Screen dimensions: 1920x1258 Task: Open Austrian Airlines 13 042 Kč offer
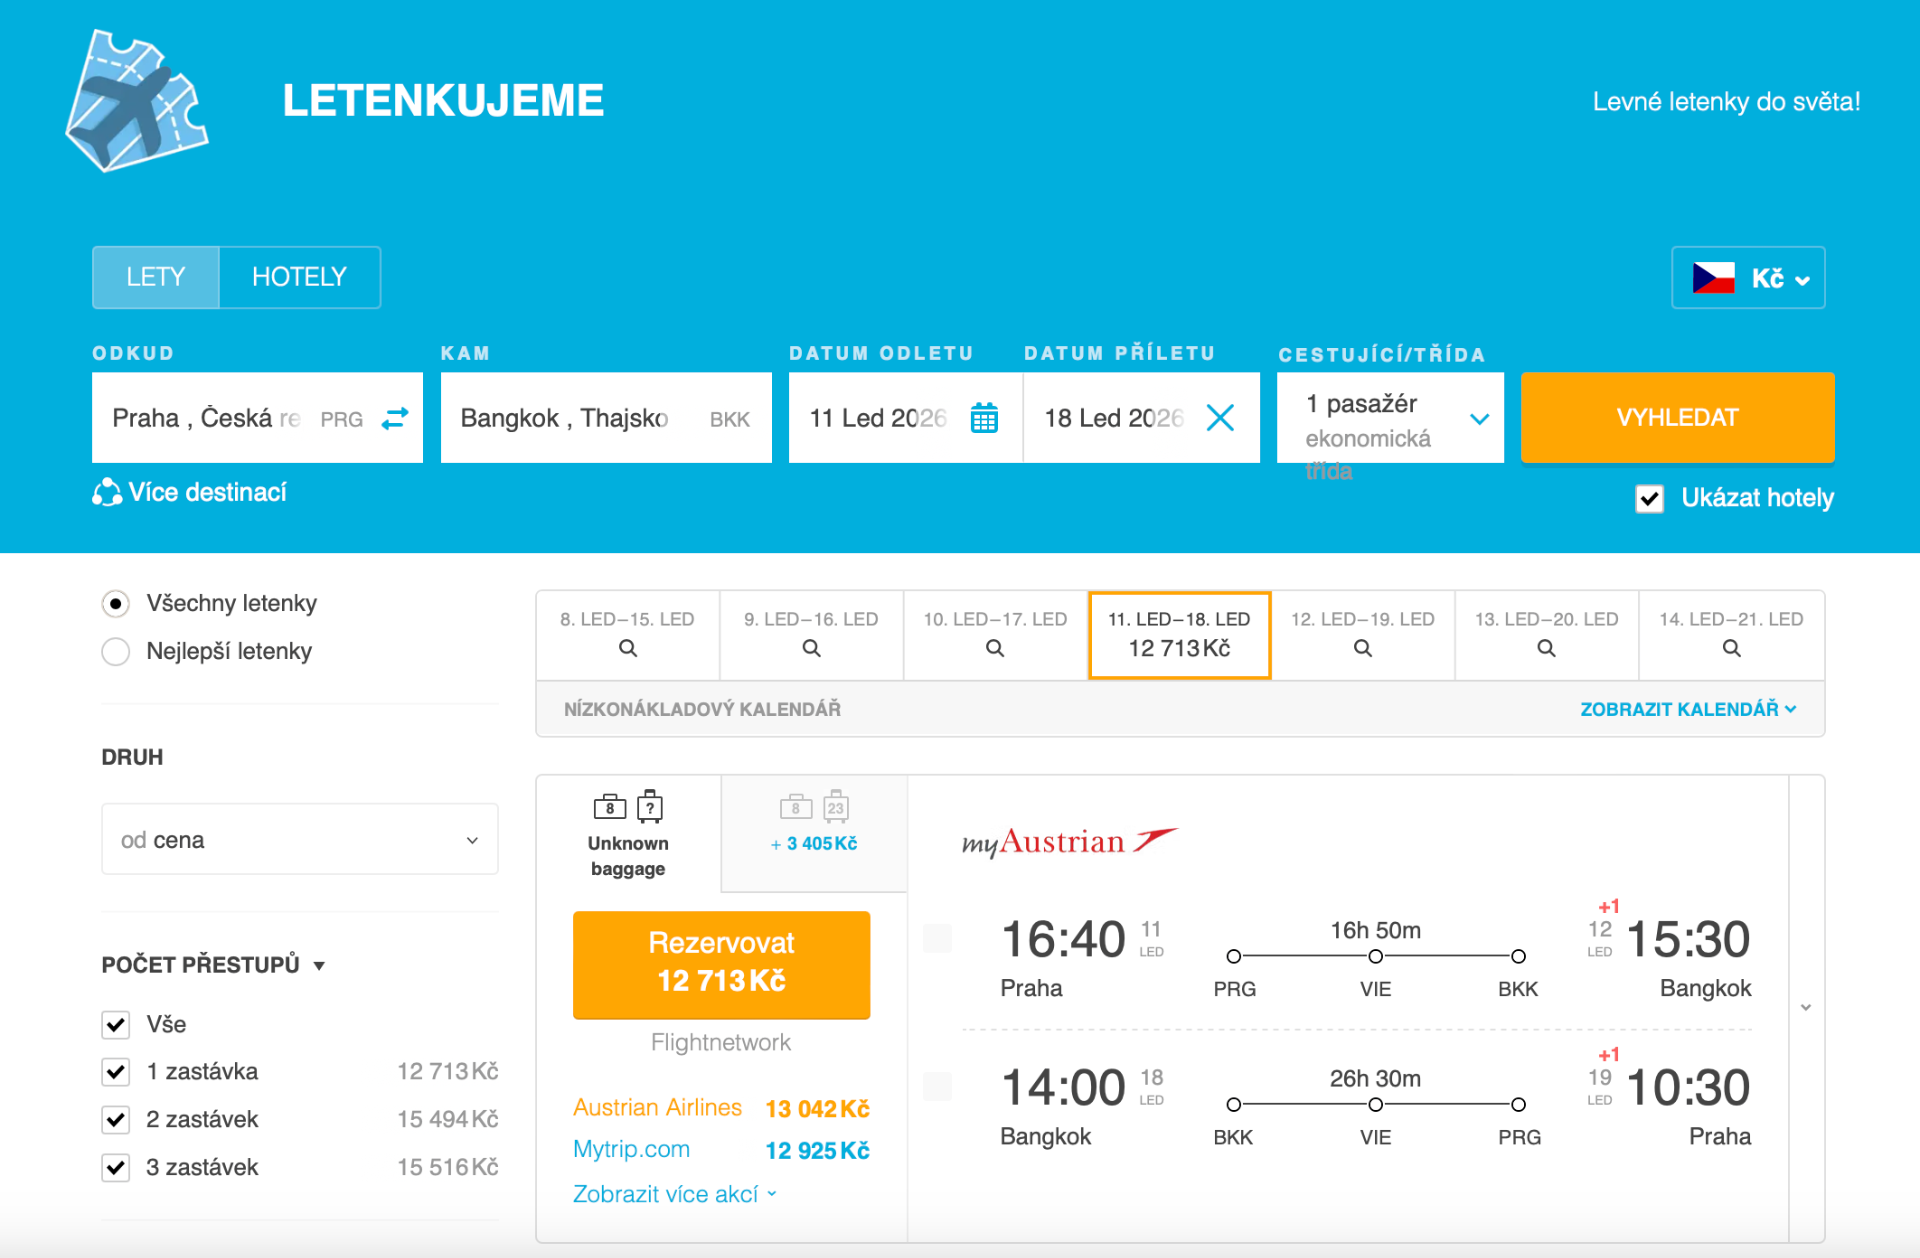tap(721, 1108)
